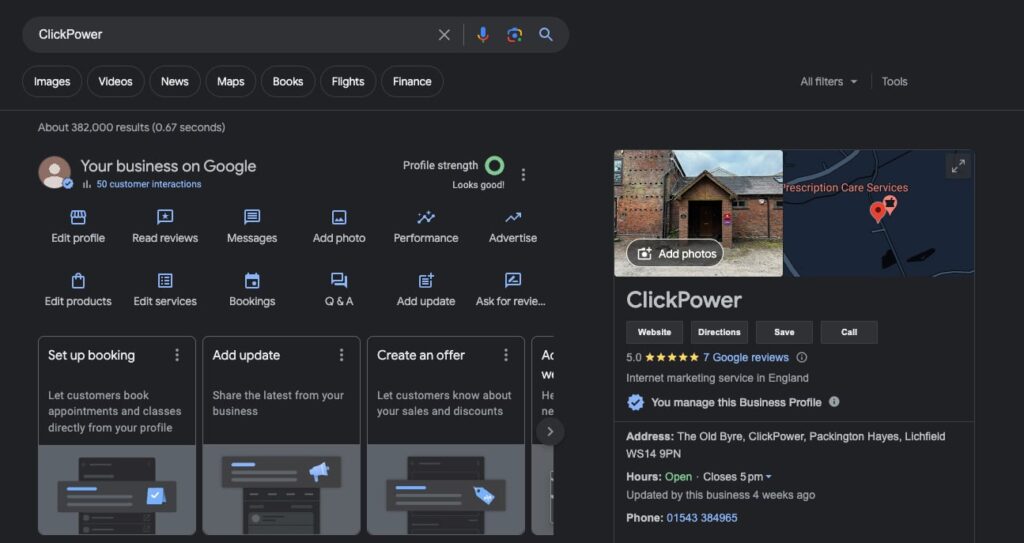Show next suggestion cards with the arrow

pyautogui.click(x=550, y=431)
